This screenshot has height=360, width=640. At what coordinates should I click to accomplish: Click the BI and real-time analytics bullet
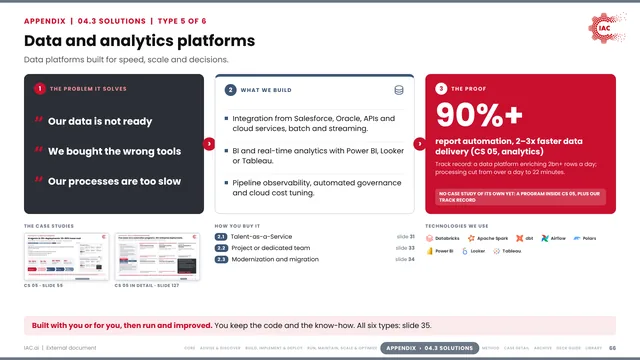[318, 156]
